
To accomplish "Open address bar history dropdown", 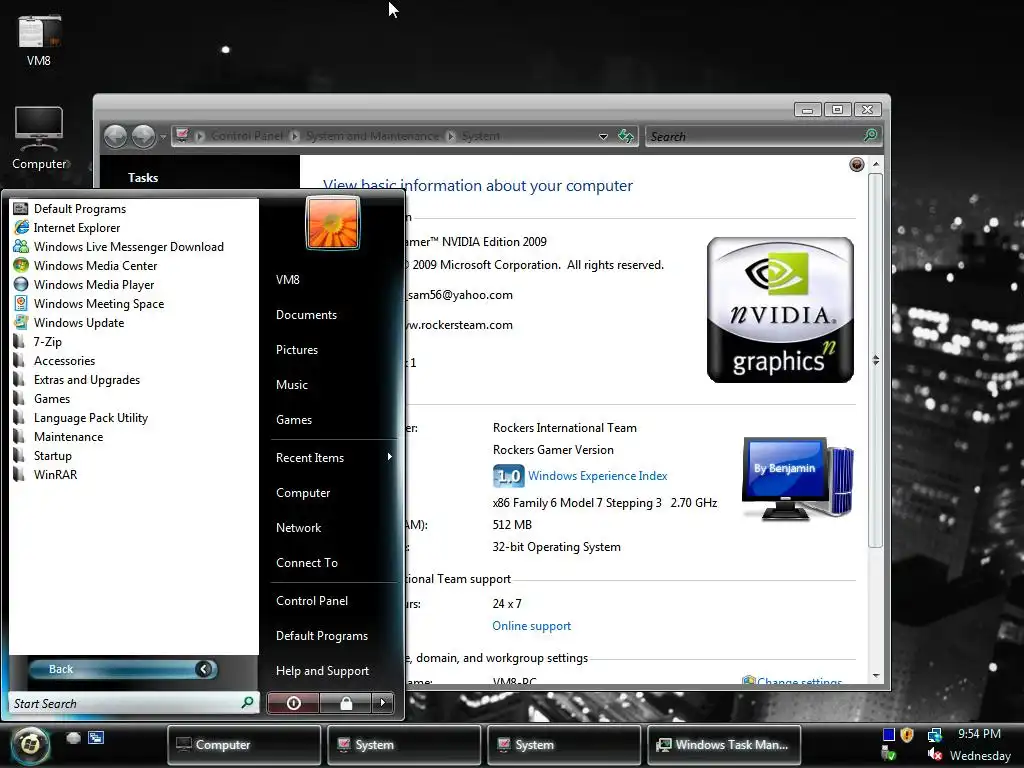I will (x=603, y=136).
